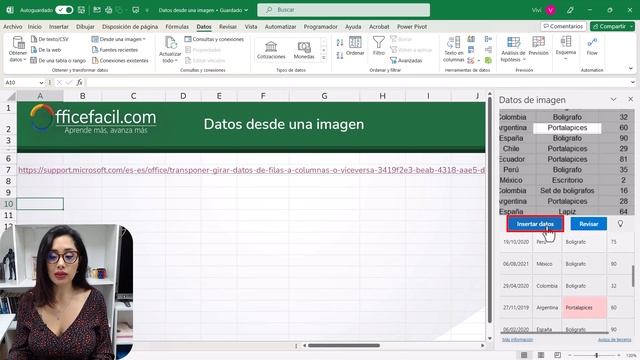Click the blue Revisar button in pane
640x360 pixels.
point(589,224)
